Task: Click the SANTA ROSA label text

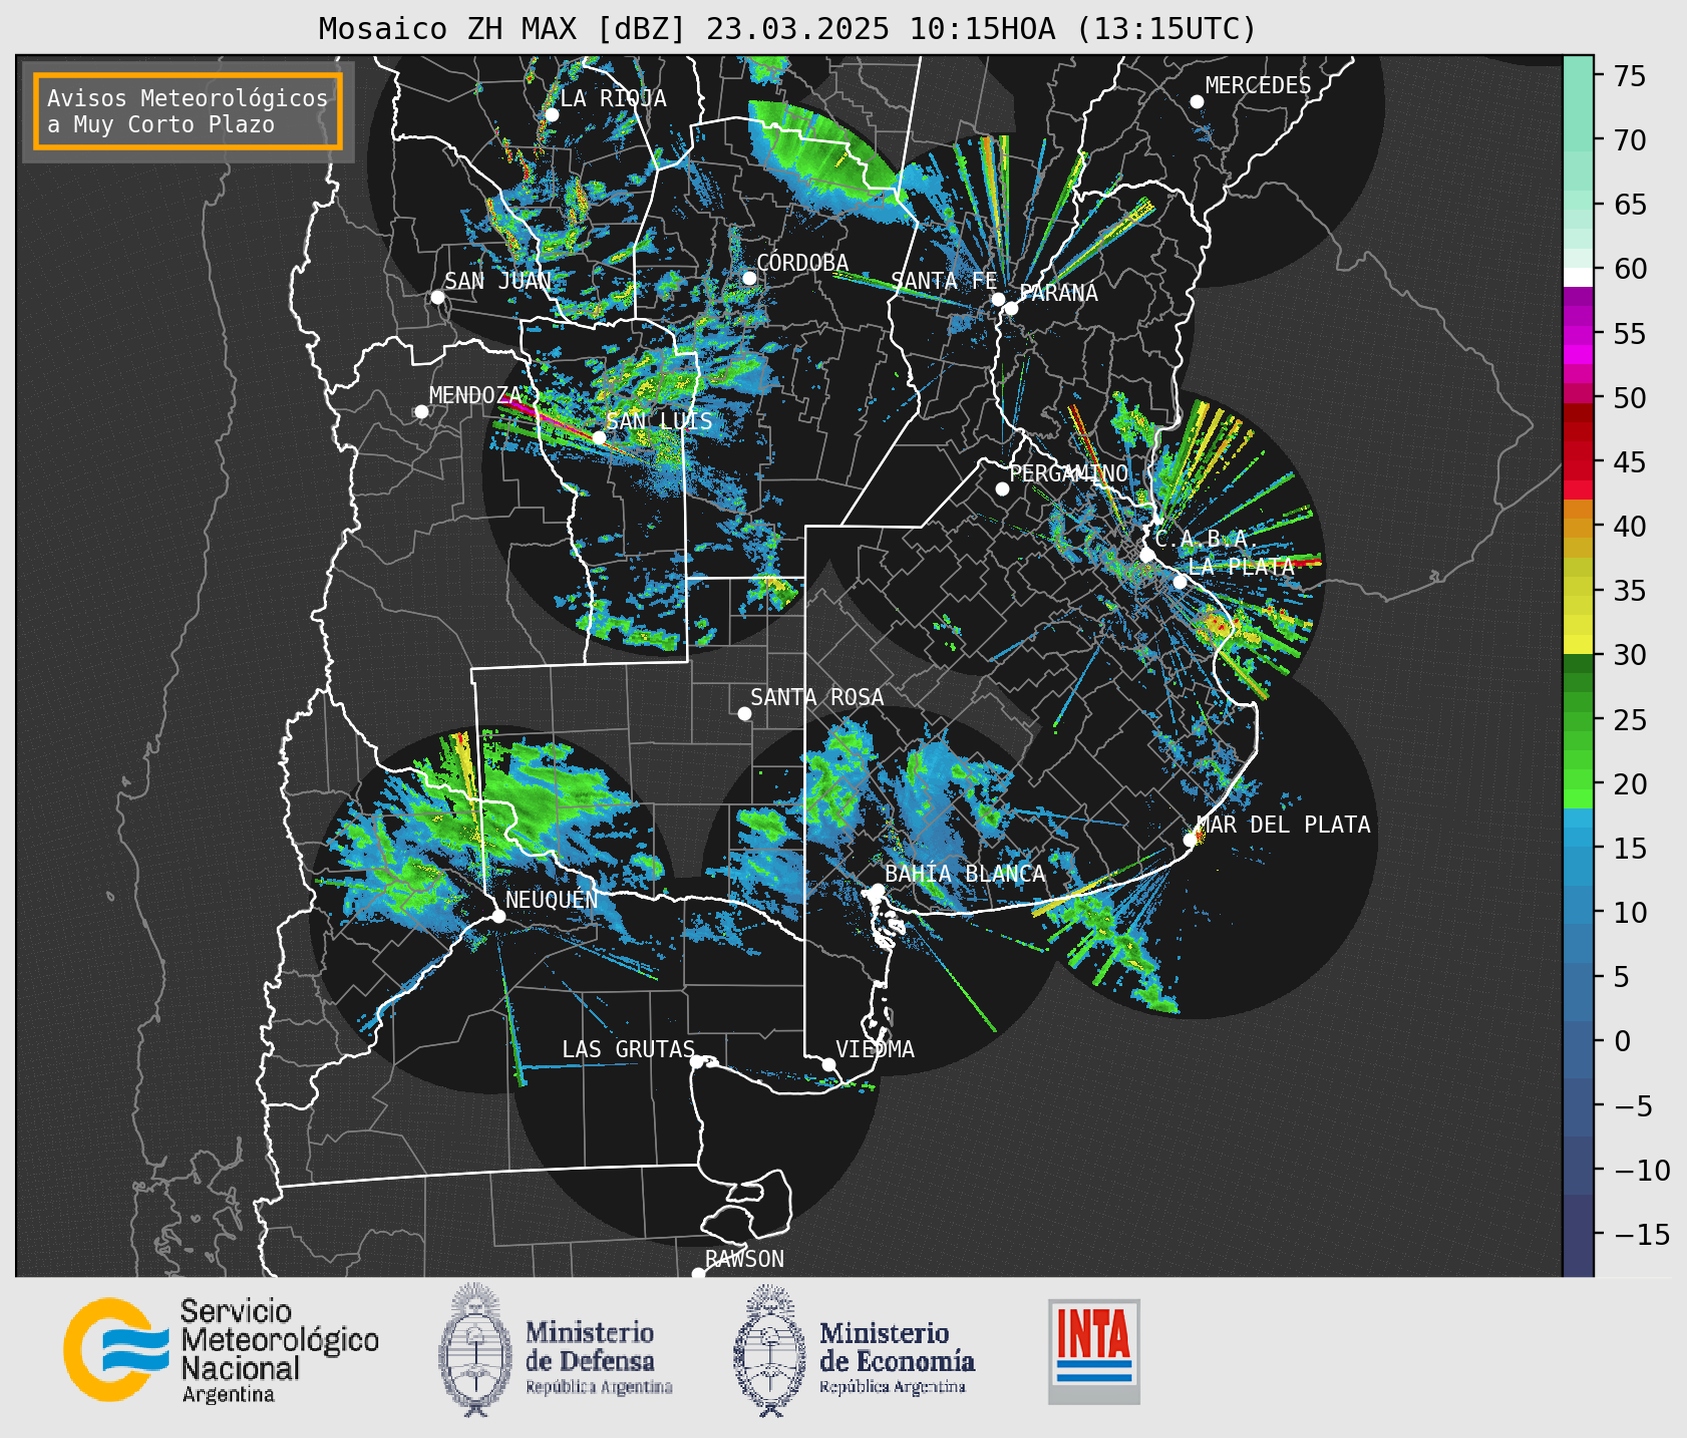Action: click(817, 697)
